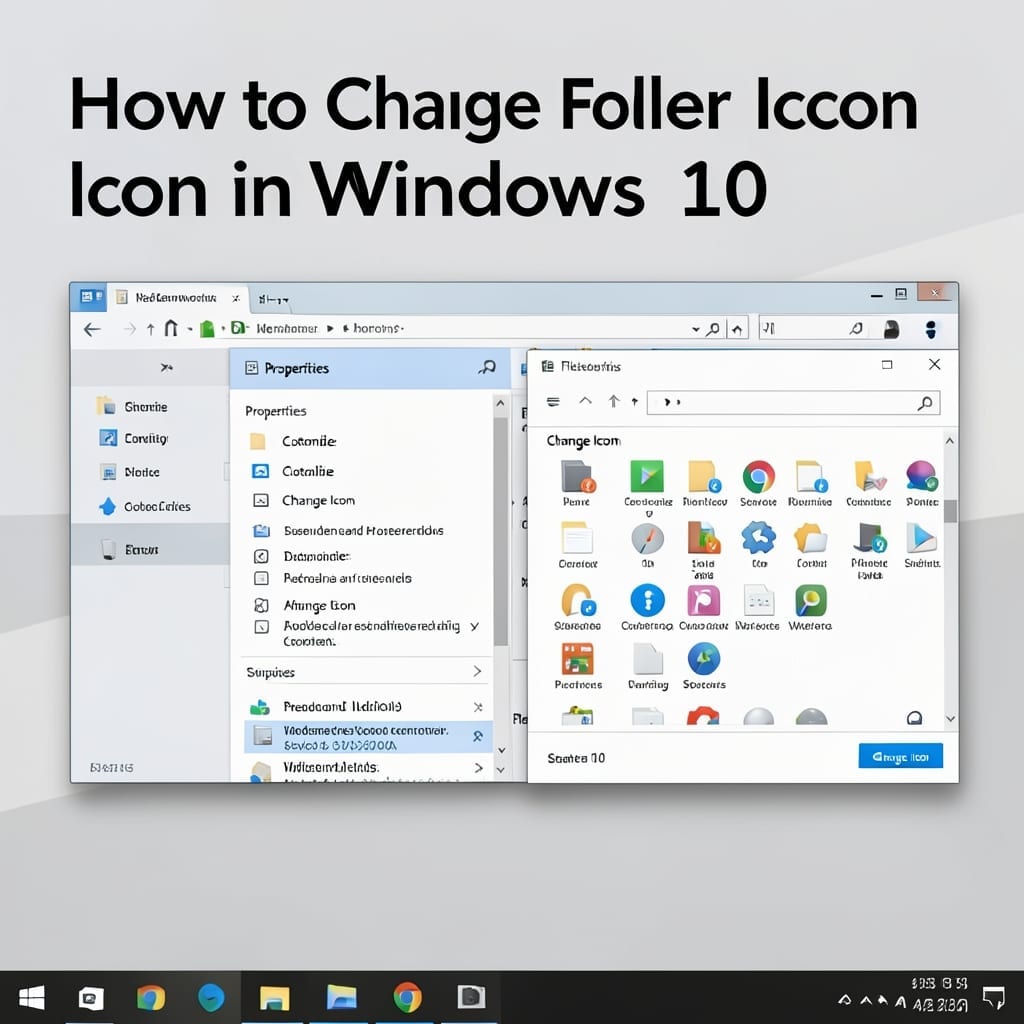Toggle checkbox beside Retmelne entry
This screenshot has width=1024, height=1024.
[261, 579]
